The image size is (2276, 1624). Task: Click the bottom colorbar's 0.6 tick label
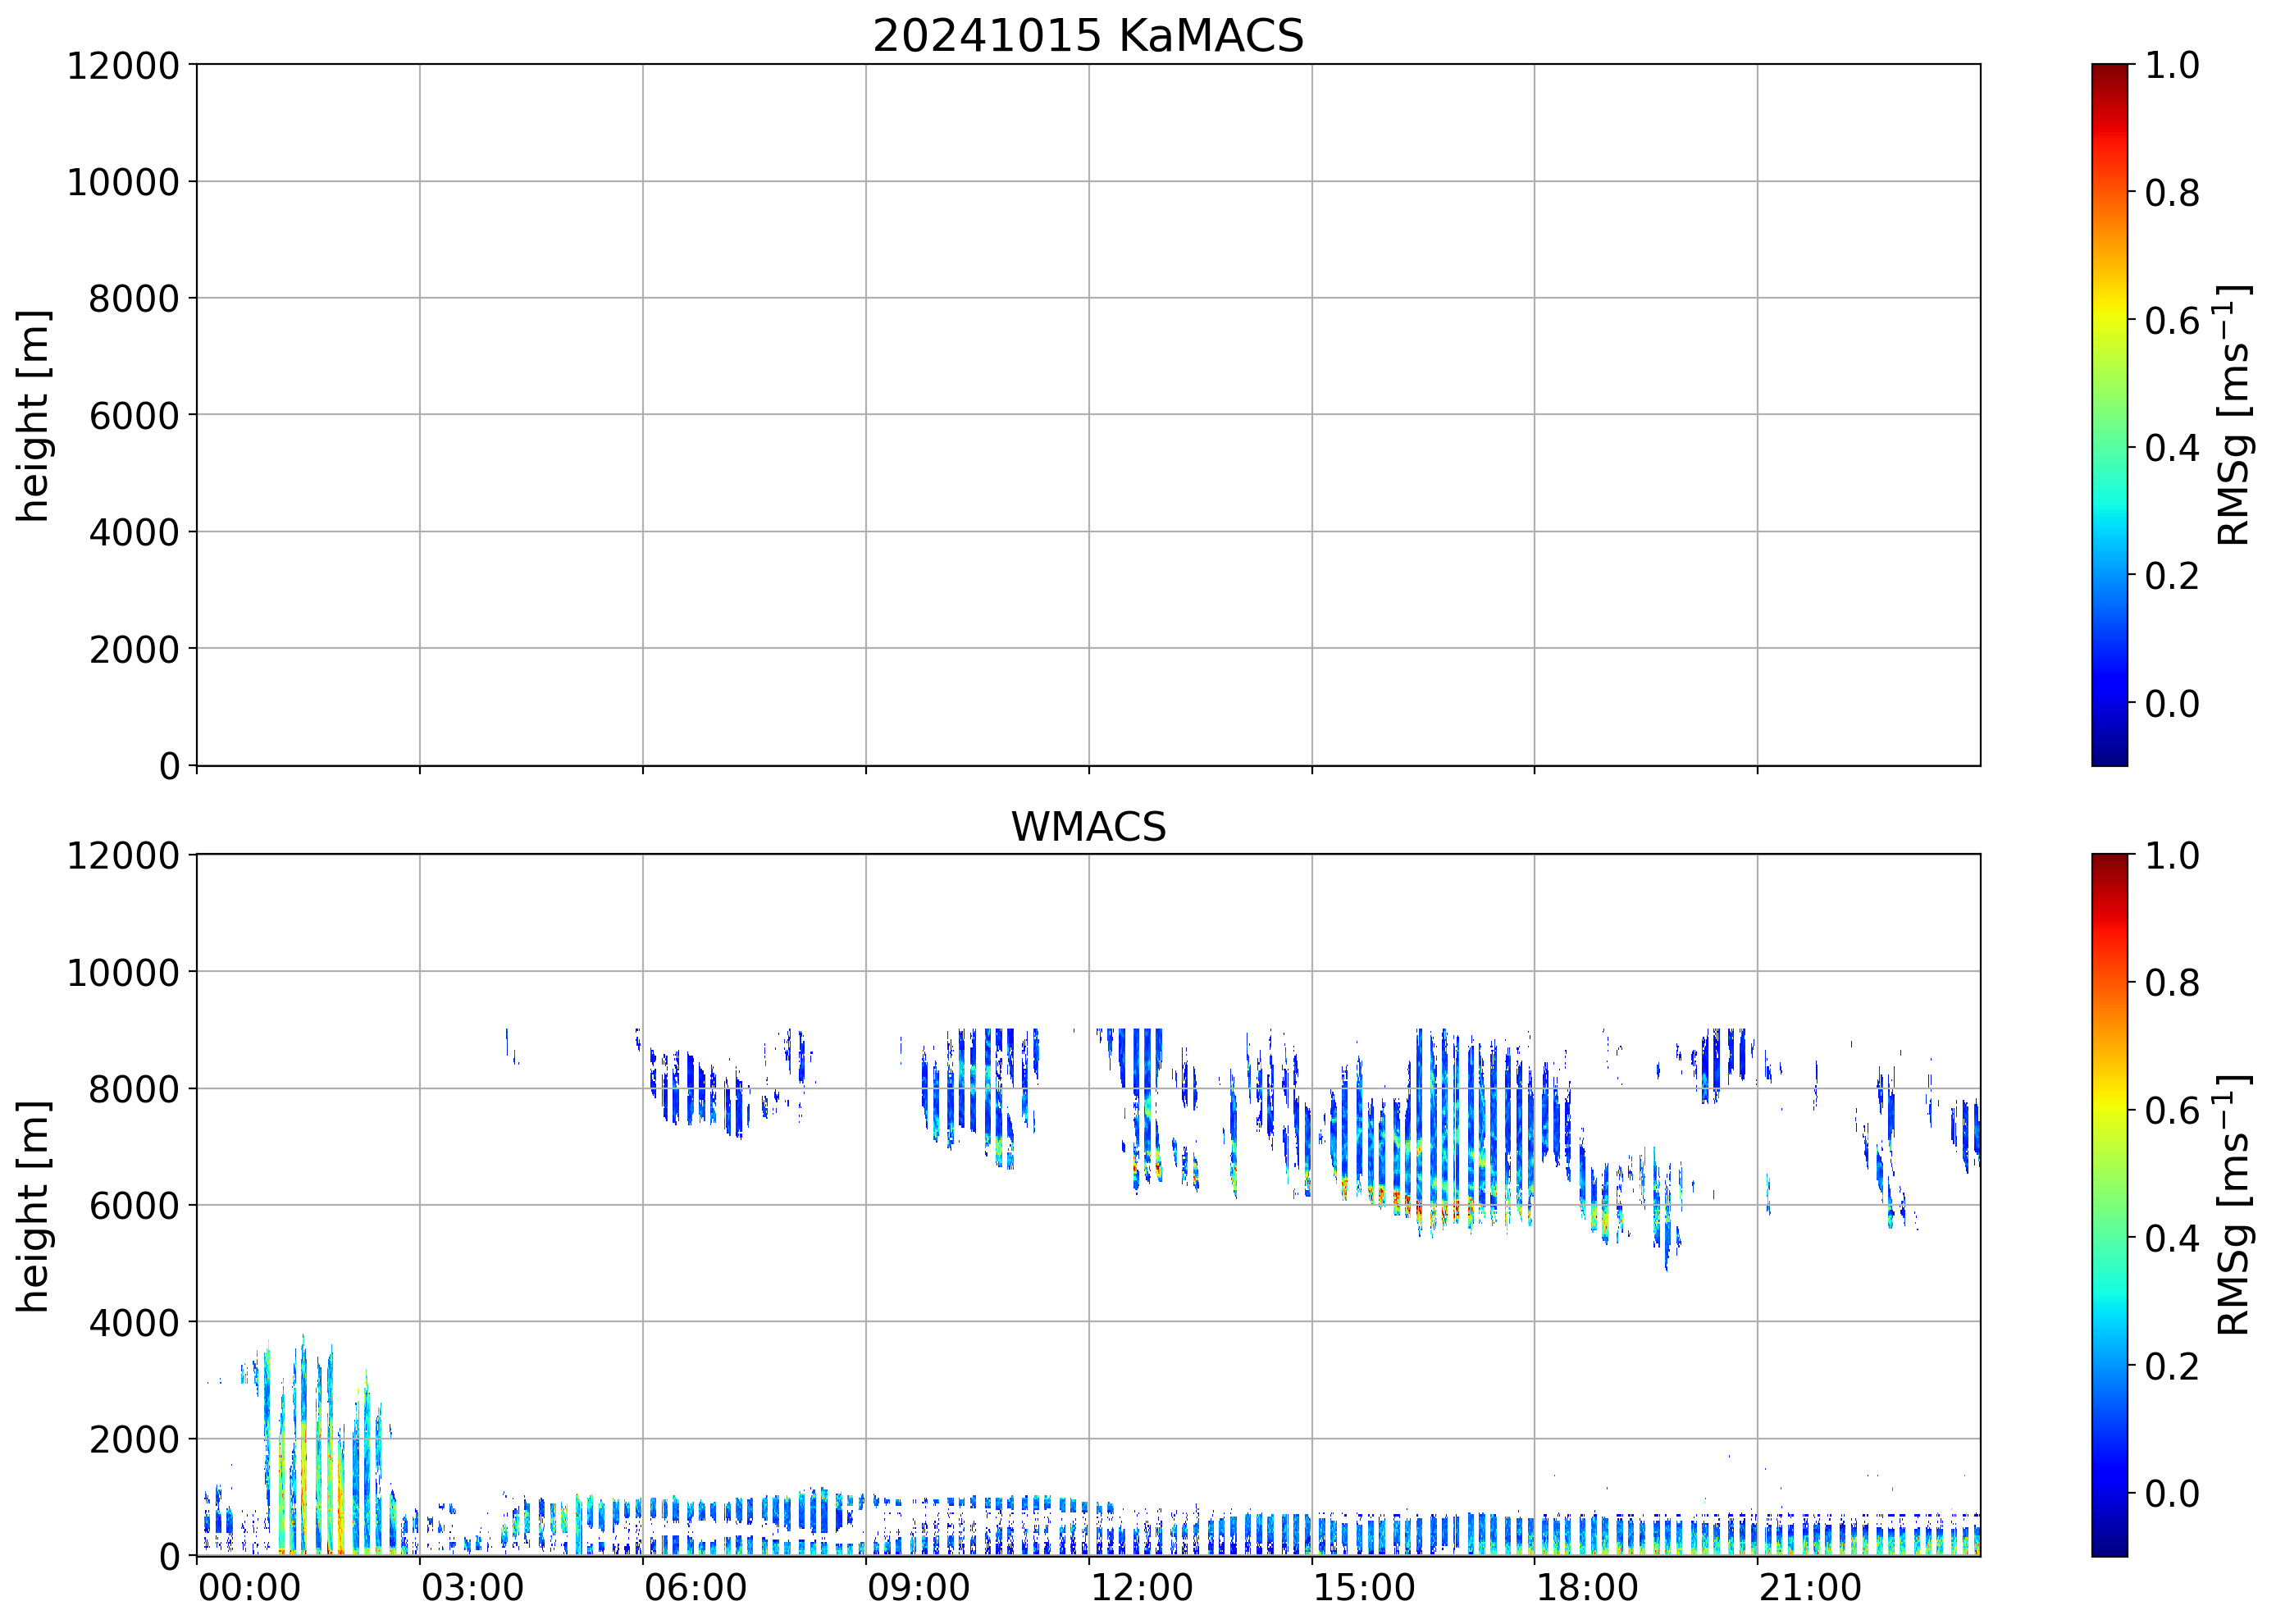pyautogui.click(x=2171, y=1110)
